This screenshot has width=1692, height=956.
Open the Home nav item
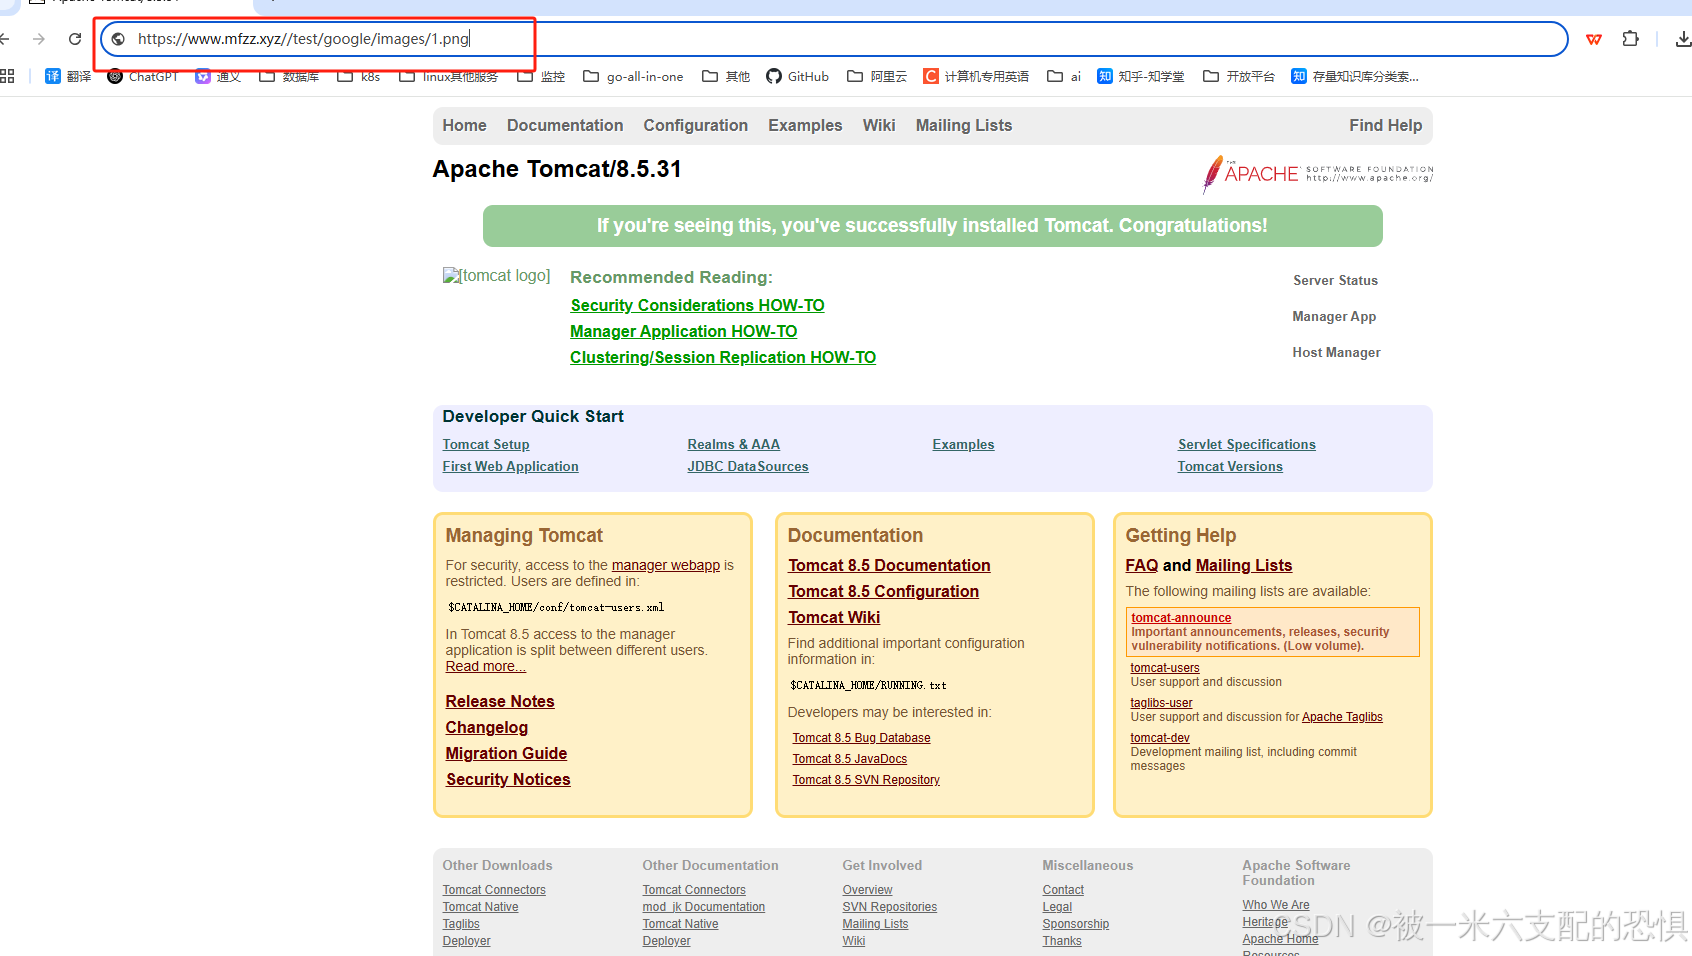(x=464, y=125)
